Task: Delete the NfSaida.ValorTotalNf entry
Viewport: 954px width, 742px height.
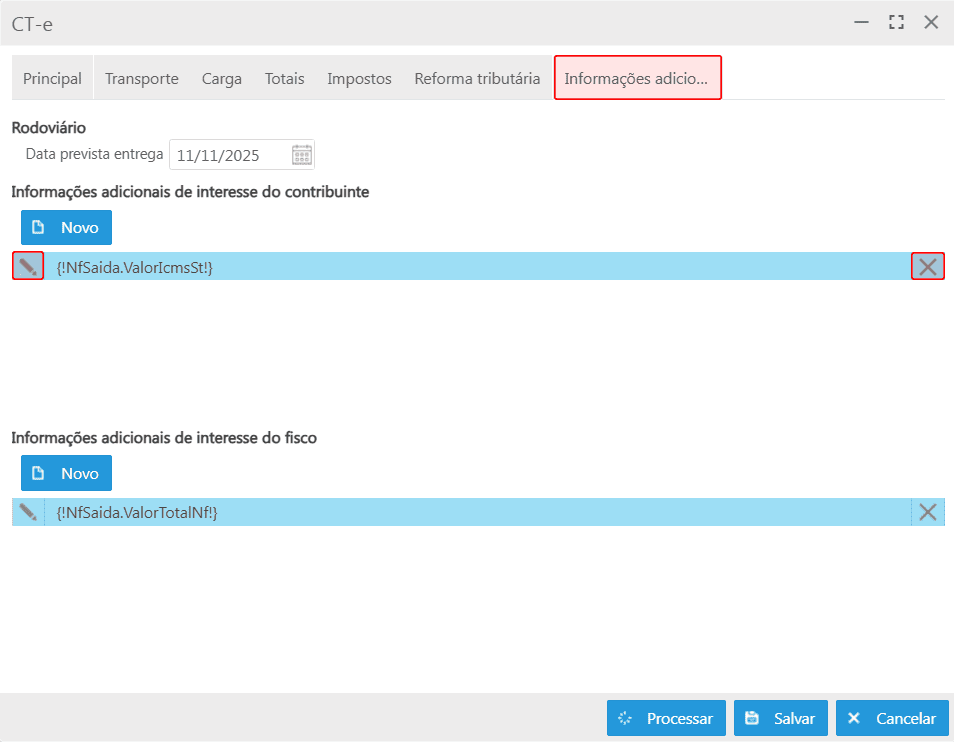Action: 928,512
